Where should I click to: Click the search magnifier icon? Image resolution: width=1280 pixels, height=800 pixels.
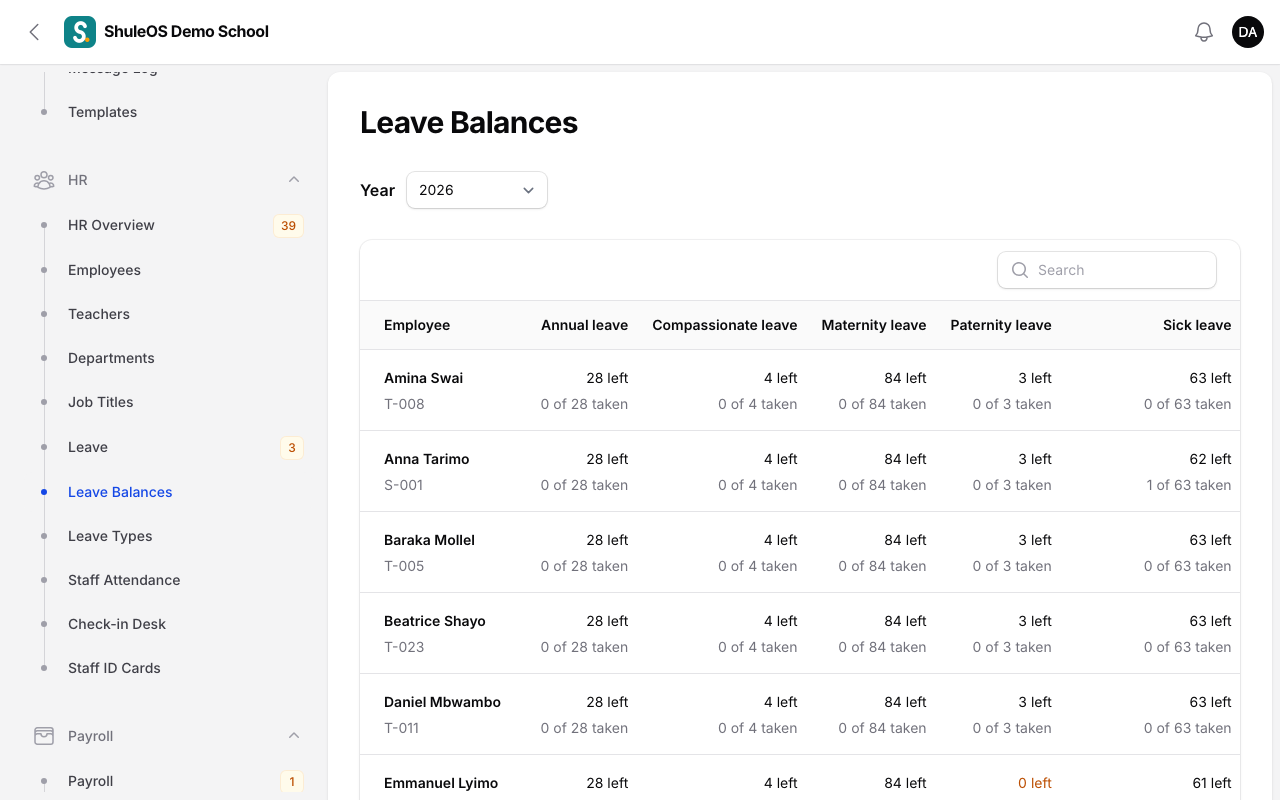point(1020,270)
